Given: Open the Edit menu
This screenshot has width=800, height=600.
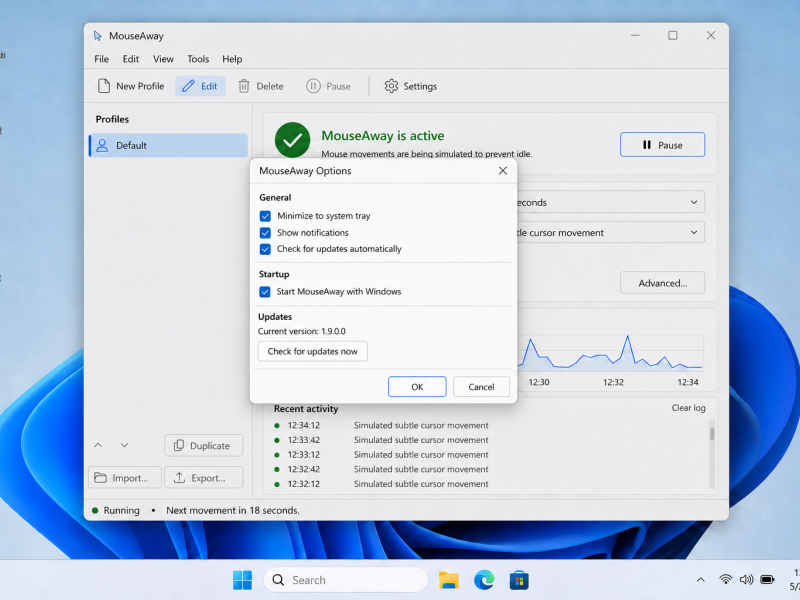Looking at the screenshot, I should (131, 59).
